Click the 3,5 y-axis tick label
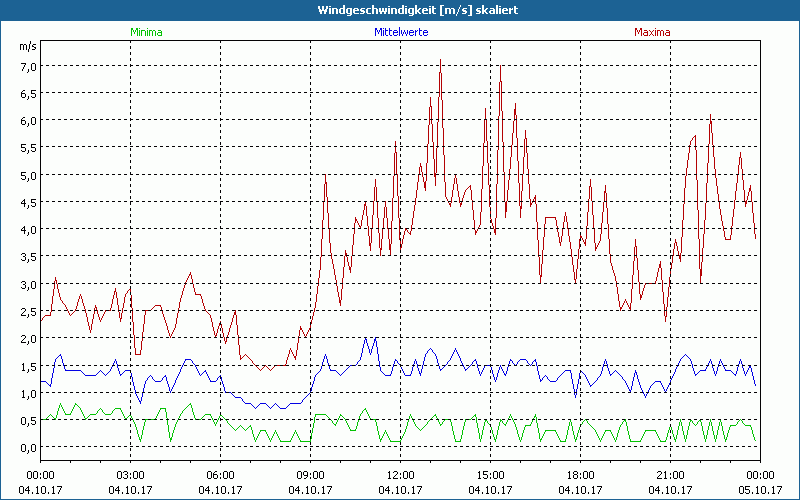The image size is (800, 500). [x=27, y=257]
